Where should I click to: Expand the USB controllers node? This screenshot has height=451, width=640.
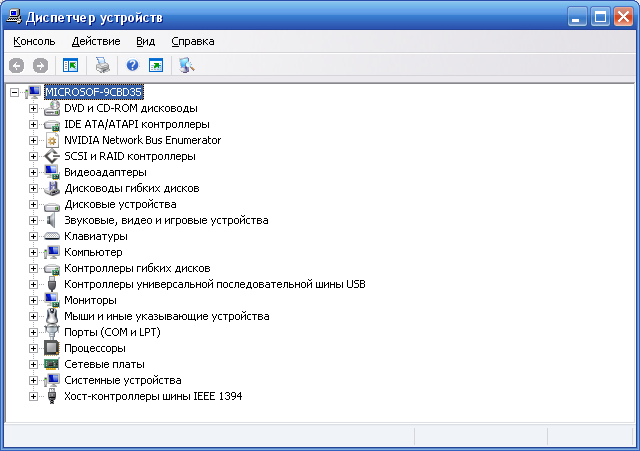[33, 284]
